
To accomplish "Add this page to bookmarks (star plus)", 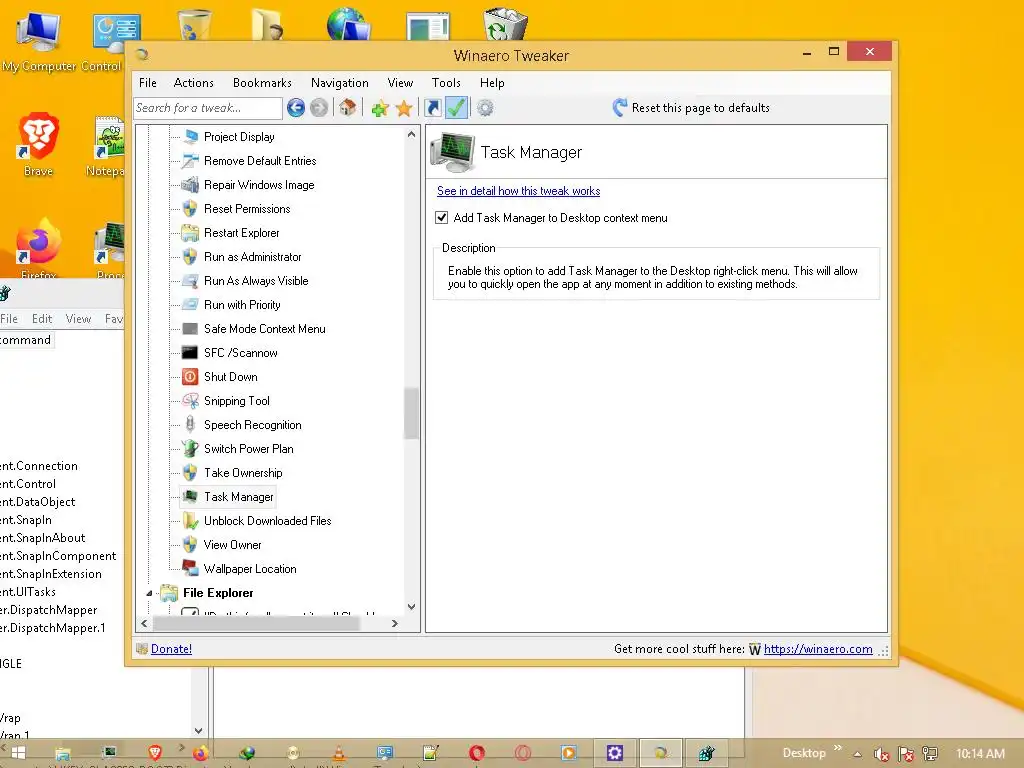I will click(379, 108).
